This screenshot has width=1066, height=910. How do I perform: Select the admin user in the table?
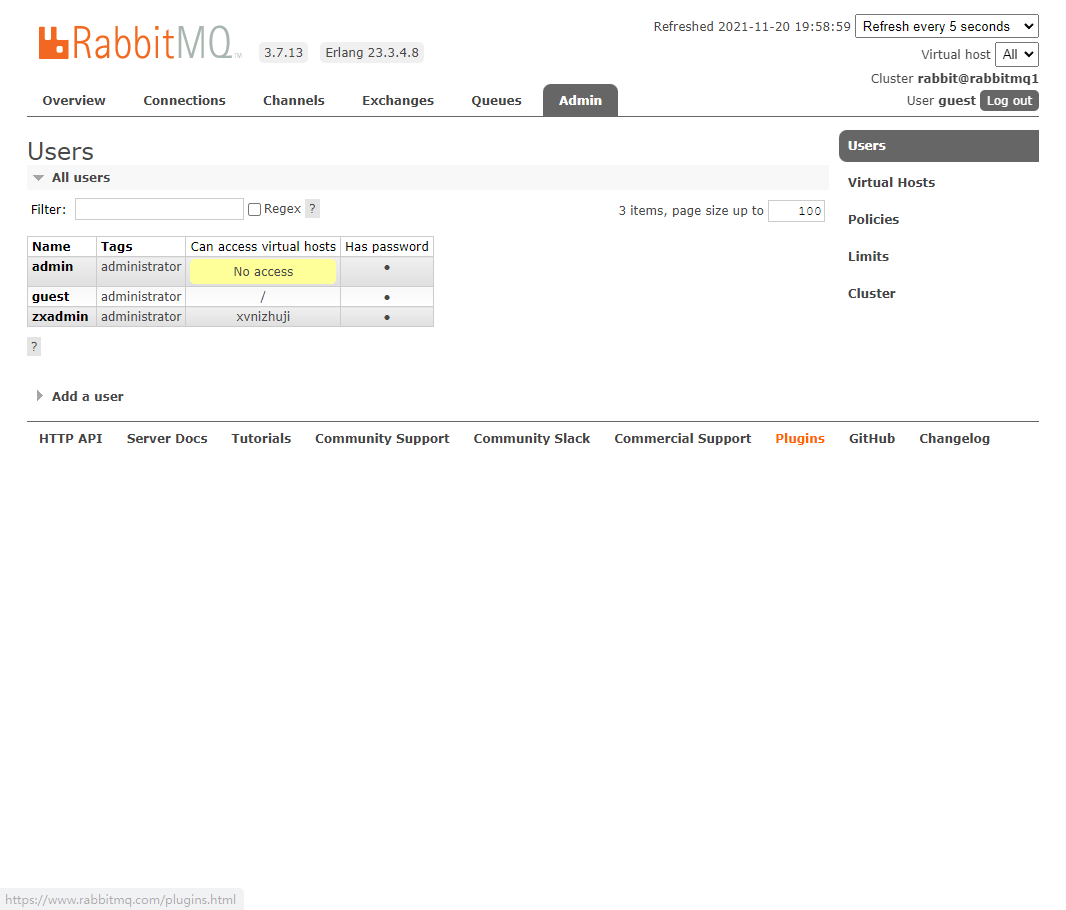tap(52, 267)
